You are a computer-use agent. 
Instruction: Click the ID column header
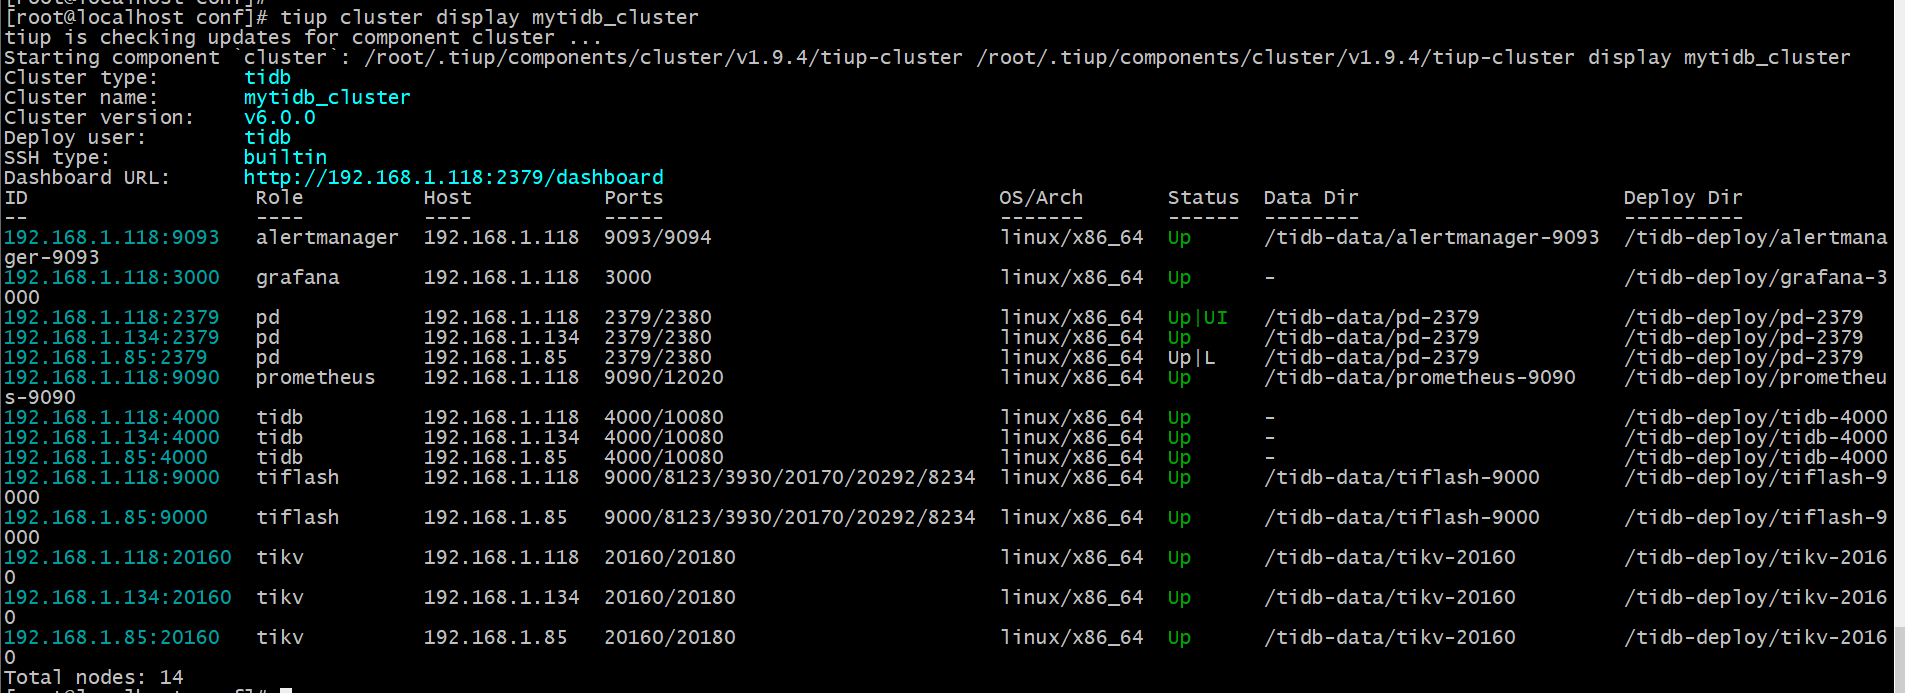click(15, 197)
